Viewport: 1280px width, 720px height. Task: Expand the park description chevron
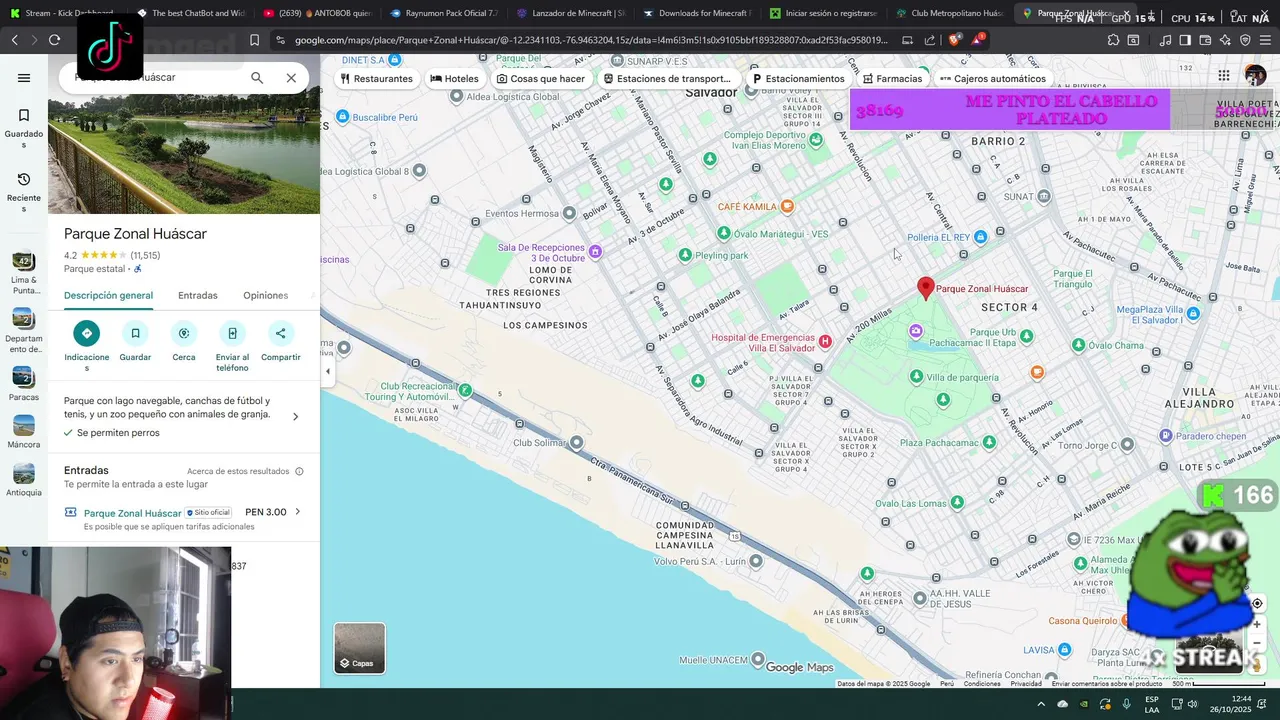click(295, 416)
